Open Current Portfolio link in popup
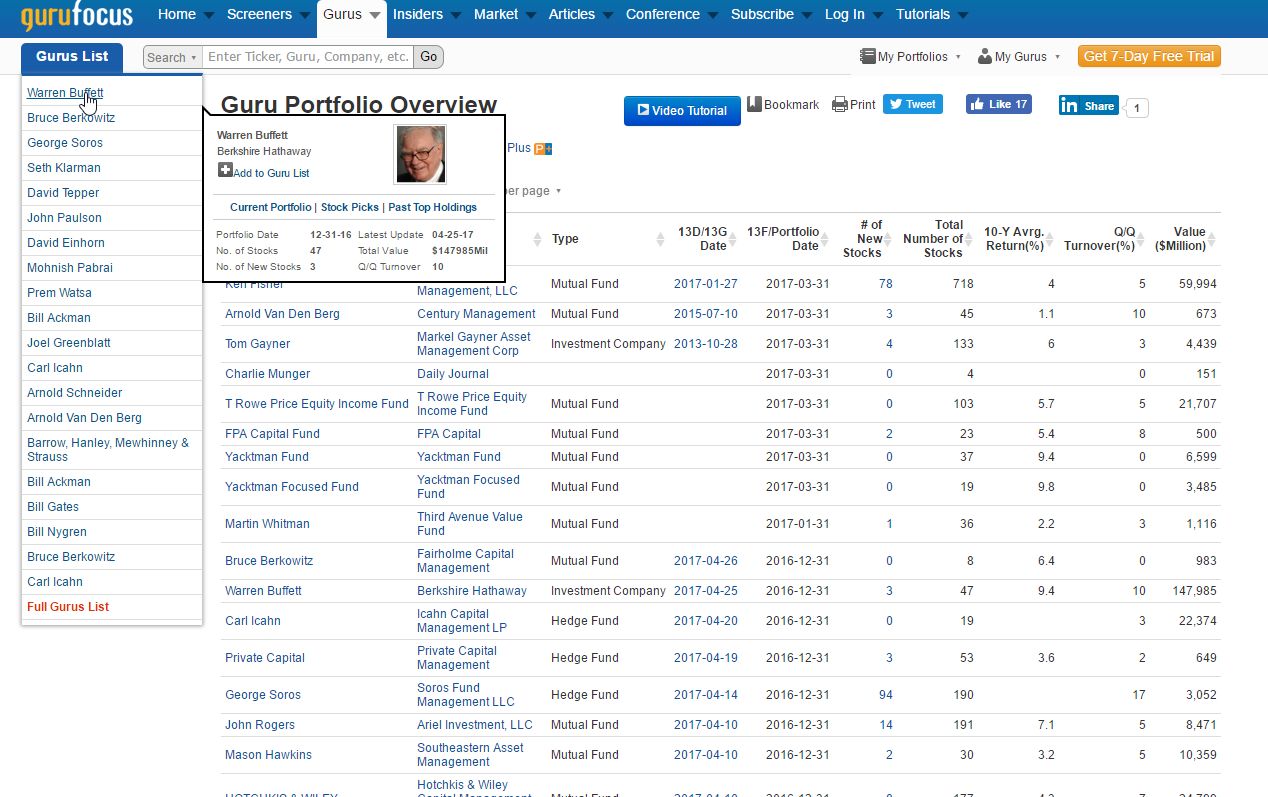This screenshot has height=797, width=1268. 271,207
